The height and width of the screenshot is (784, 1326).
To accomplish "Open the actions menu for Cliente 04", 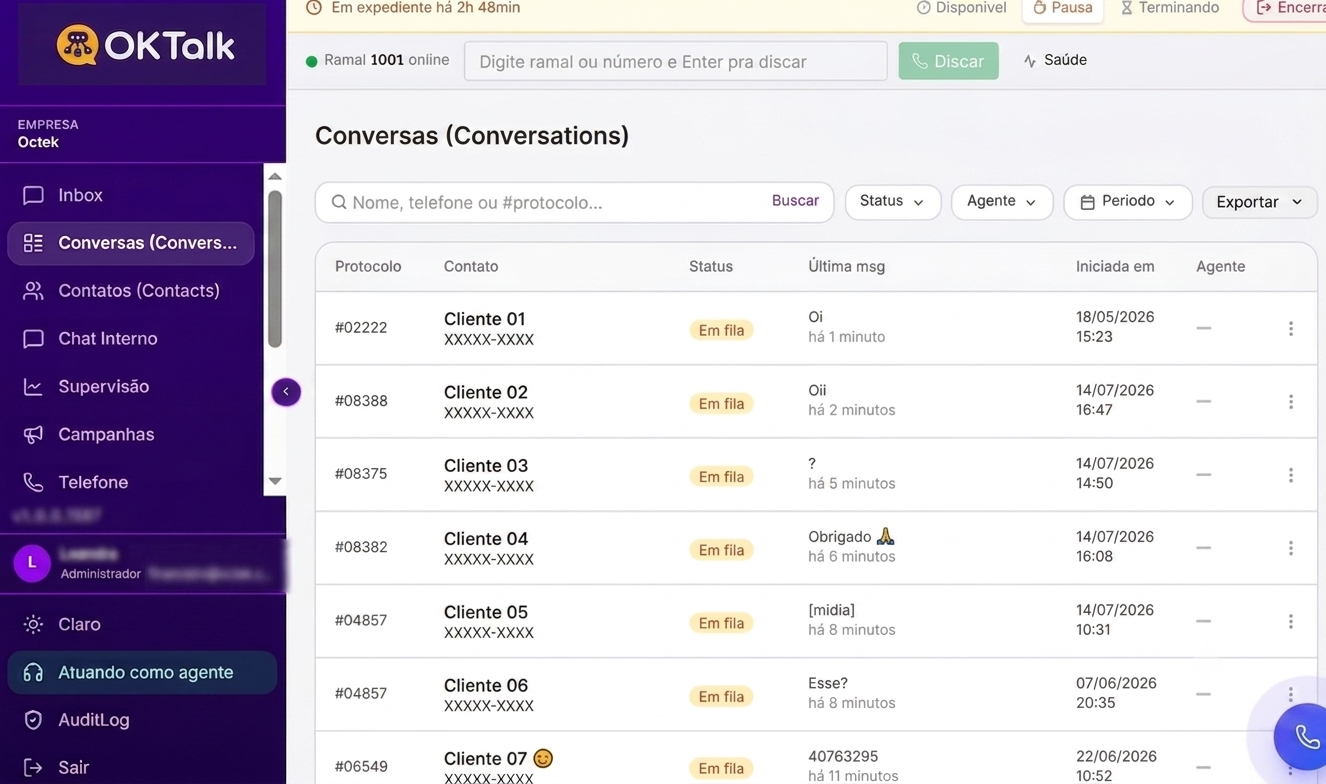I will point(1291,548).
